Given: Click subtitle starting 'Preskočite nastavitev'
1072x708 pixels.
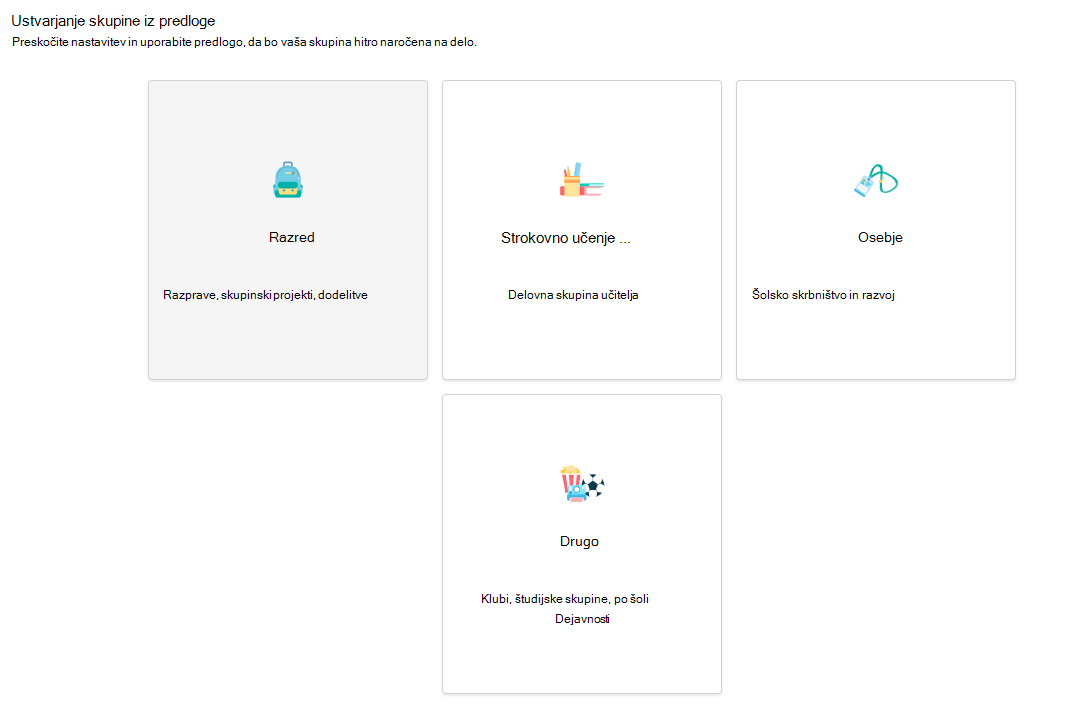Looking at the screenshot, I should pos(244,42).
